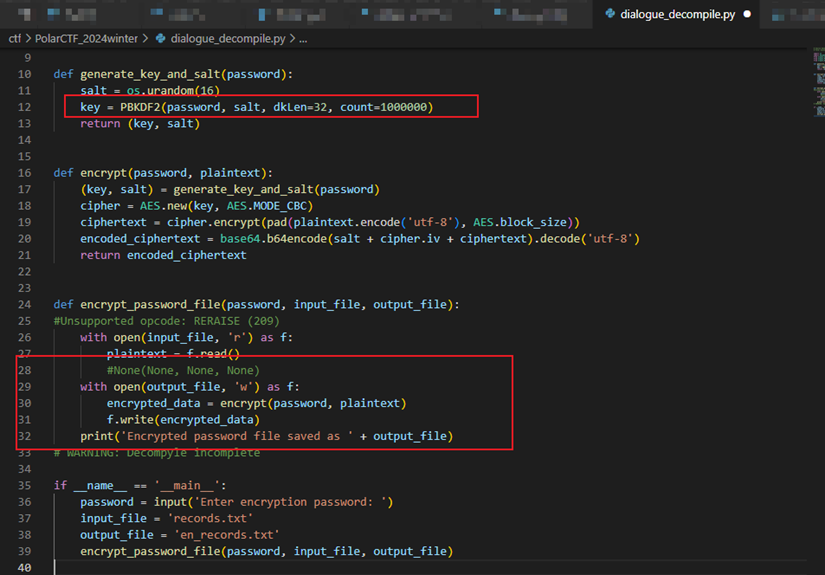Expand the breadcrumb ellipsis symbol list

click(304, 38)
